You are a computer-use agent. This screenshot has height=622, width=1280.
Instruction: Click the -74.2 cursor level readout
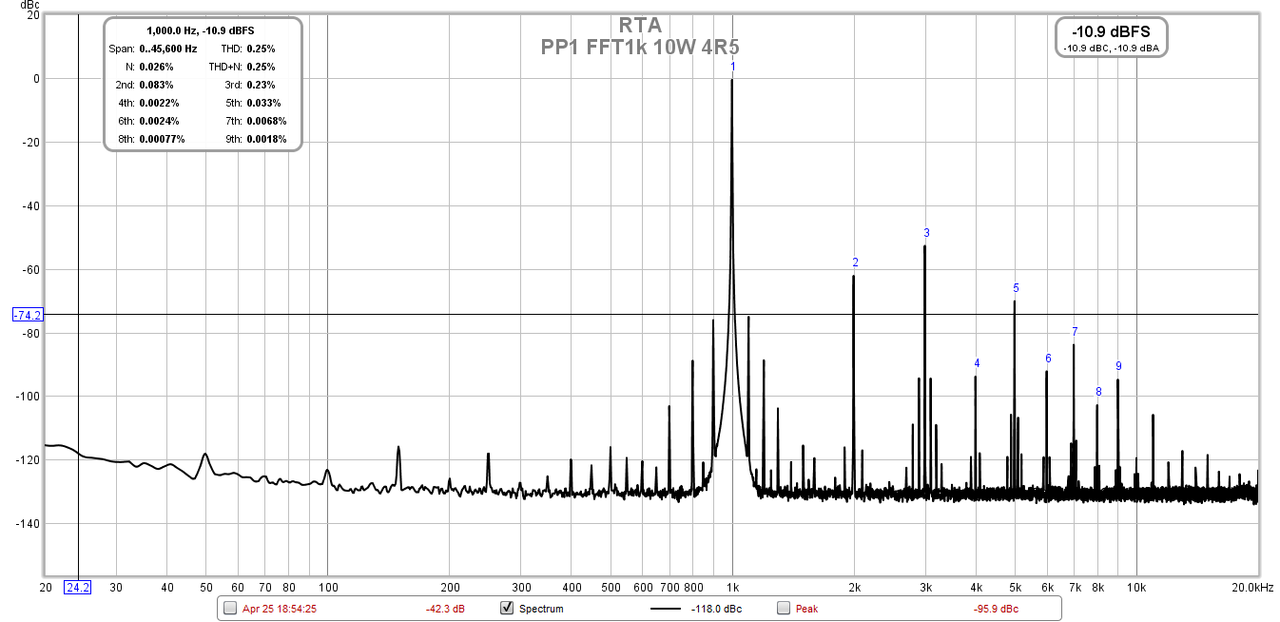pyautogui.click(x=27, y=315)
